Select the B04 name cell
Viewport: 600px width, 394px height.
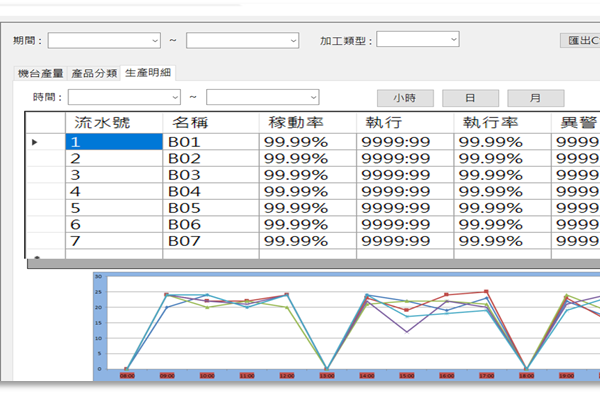click(211, 191)
